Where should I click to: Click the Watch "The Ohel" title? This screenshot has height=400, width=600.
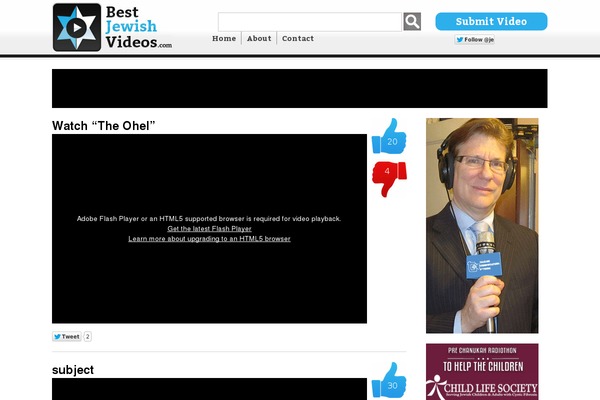pos(104,126)
